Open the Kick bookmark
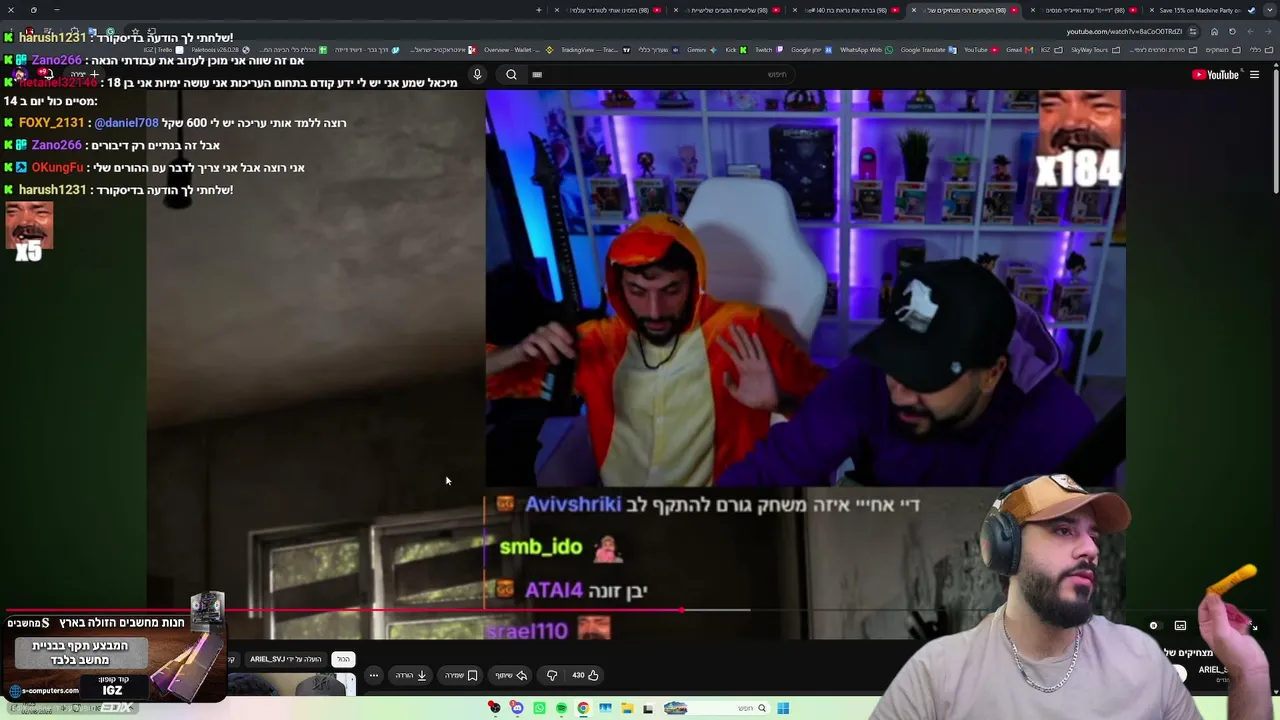This screenshot has width=1280, height=720. (735, 49)
